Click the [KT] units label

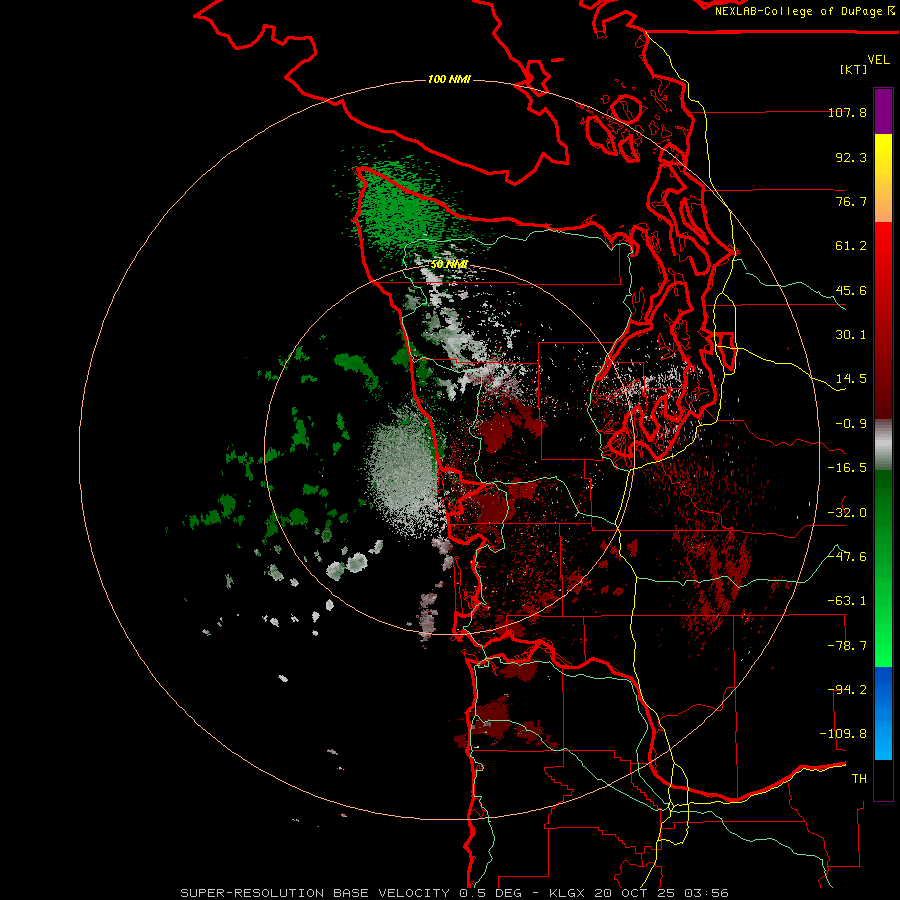click(x=853, y=69)
